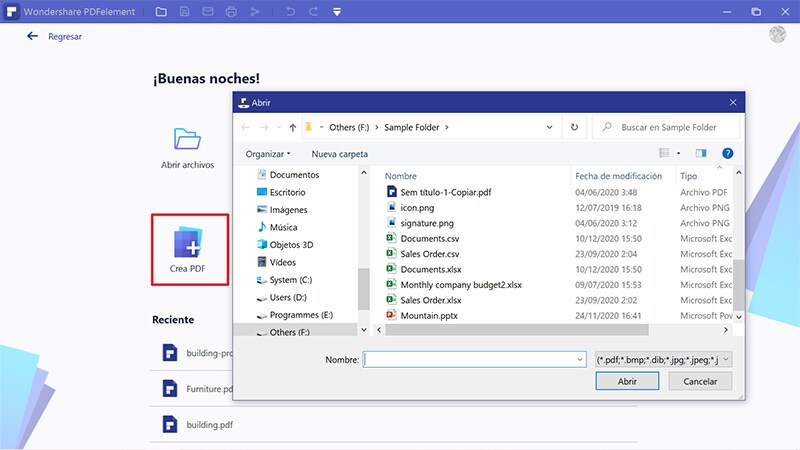Click the email envelope icon in toolbar

pos(208,12)
